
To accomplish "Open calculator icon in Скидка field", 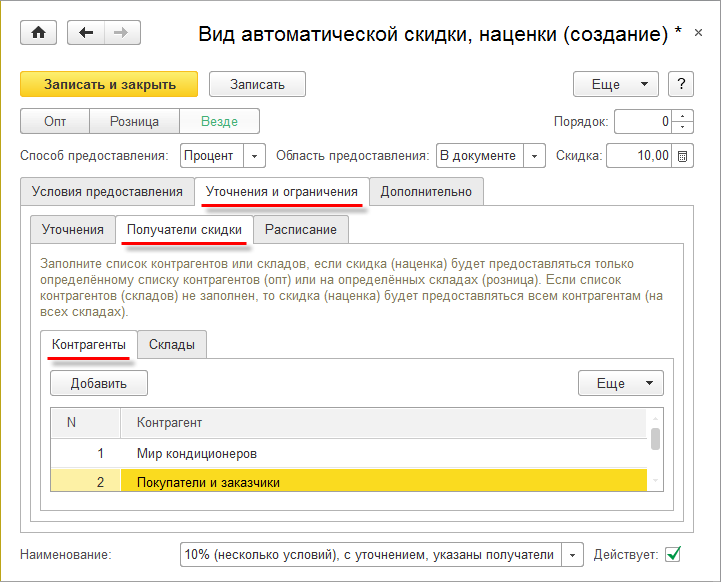I will click(682, 156).
